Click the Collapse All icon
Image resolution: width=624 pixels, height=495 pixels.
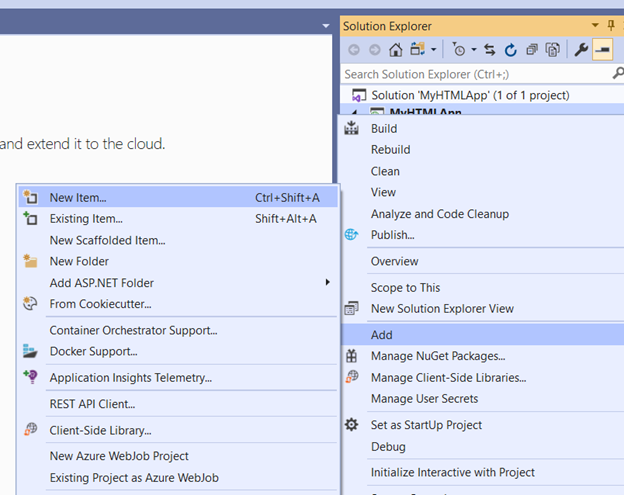click(x=532, y=50)
